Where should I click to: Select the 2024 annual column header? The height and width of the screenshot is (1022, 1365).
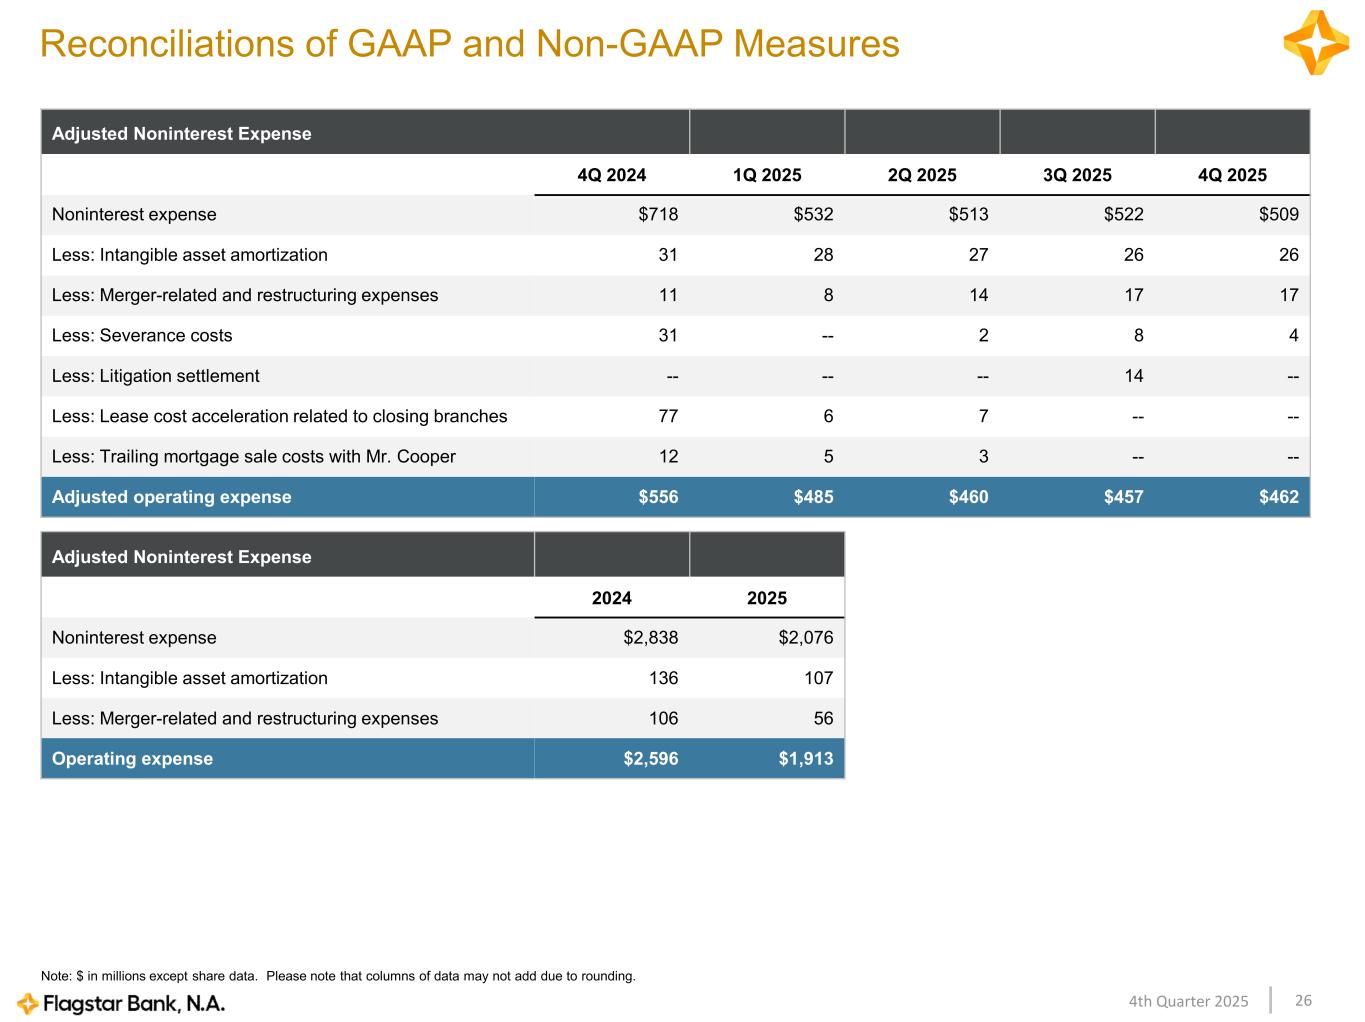click(611, 598)
